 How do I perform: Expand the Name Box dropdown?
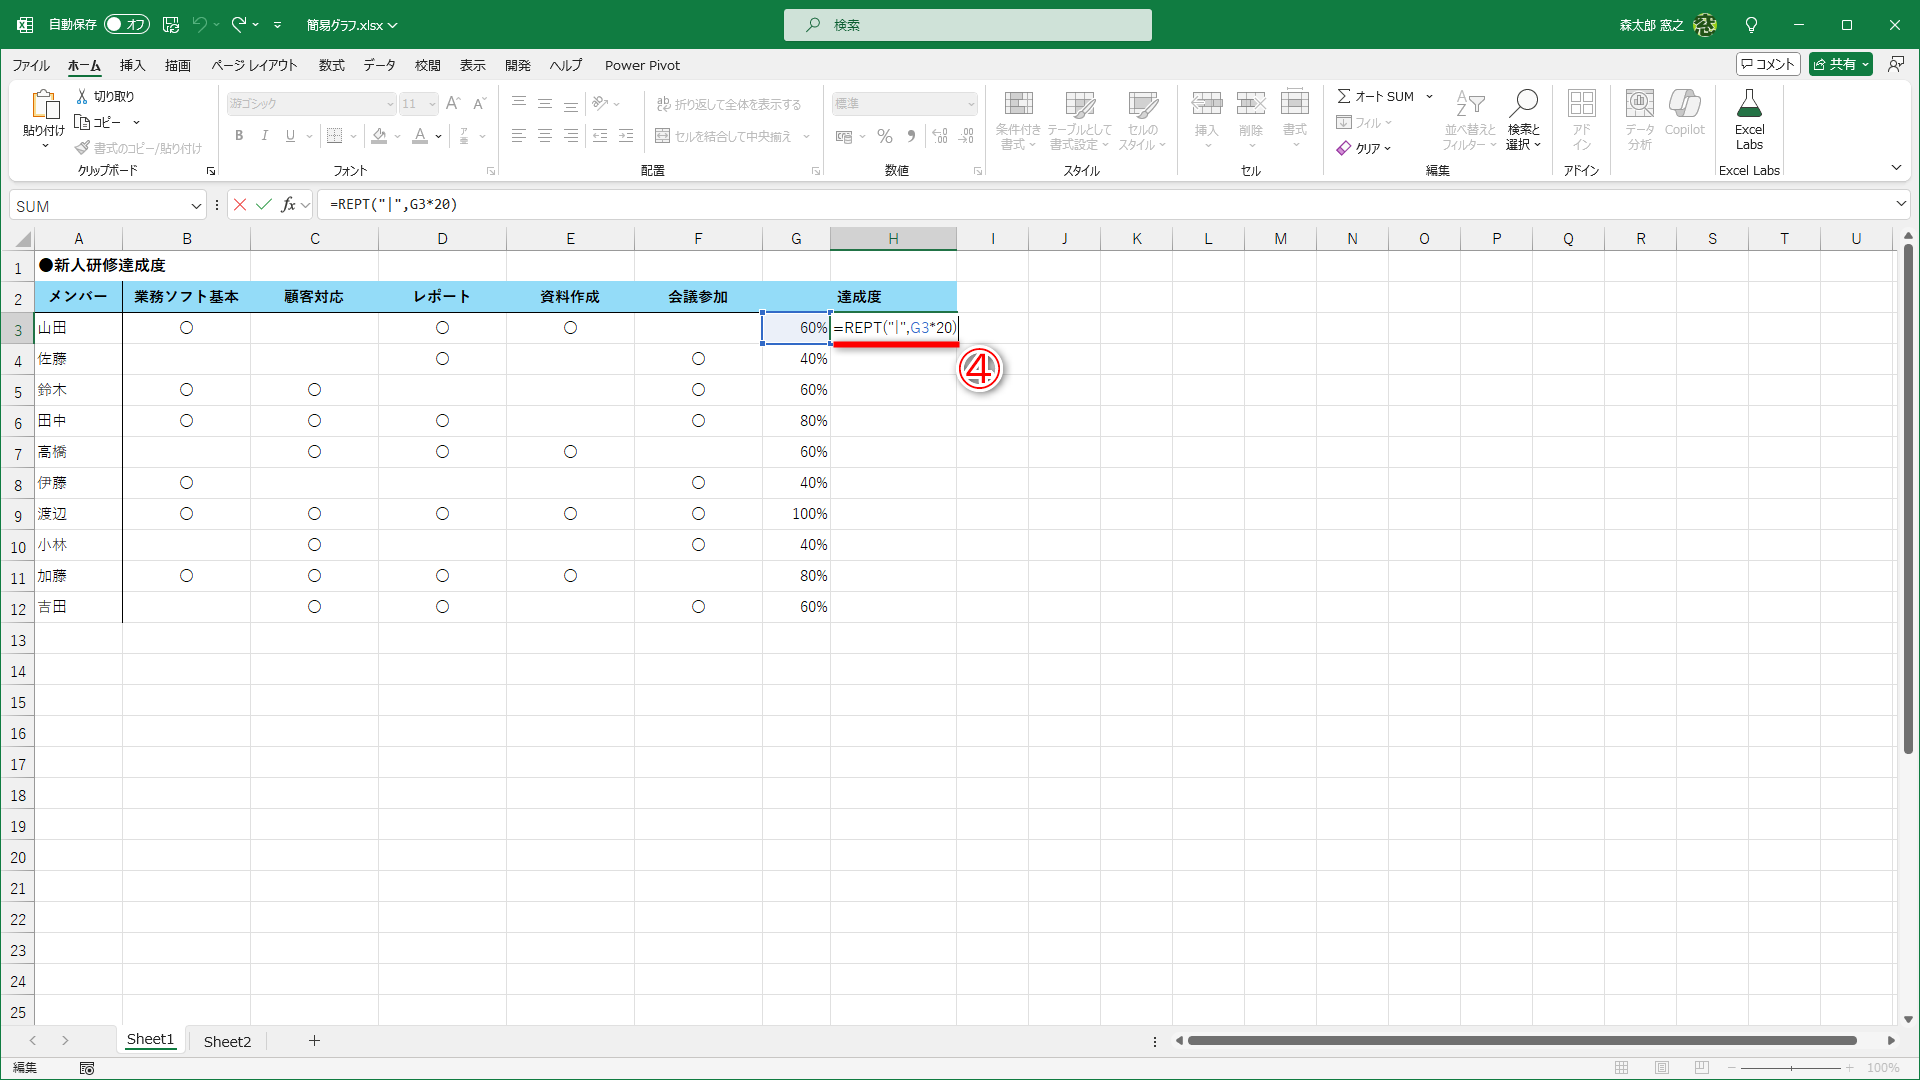[196, 206]
